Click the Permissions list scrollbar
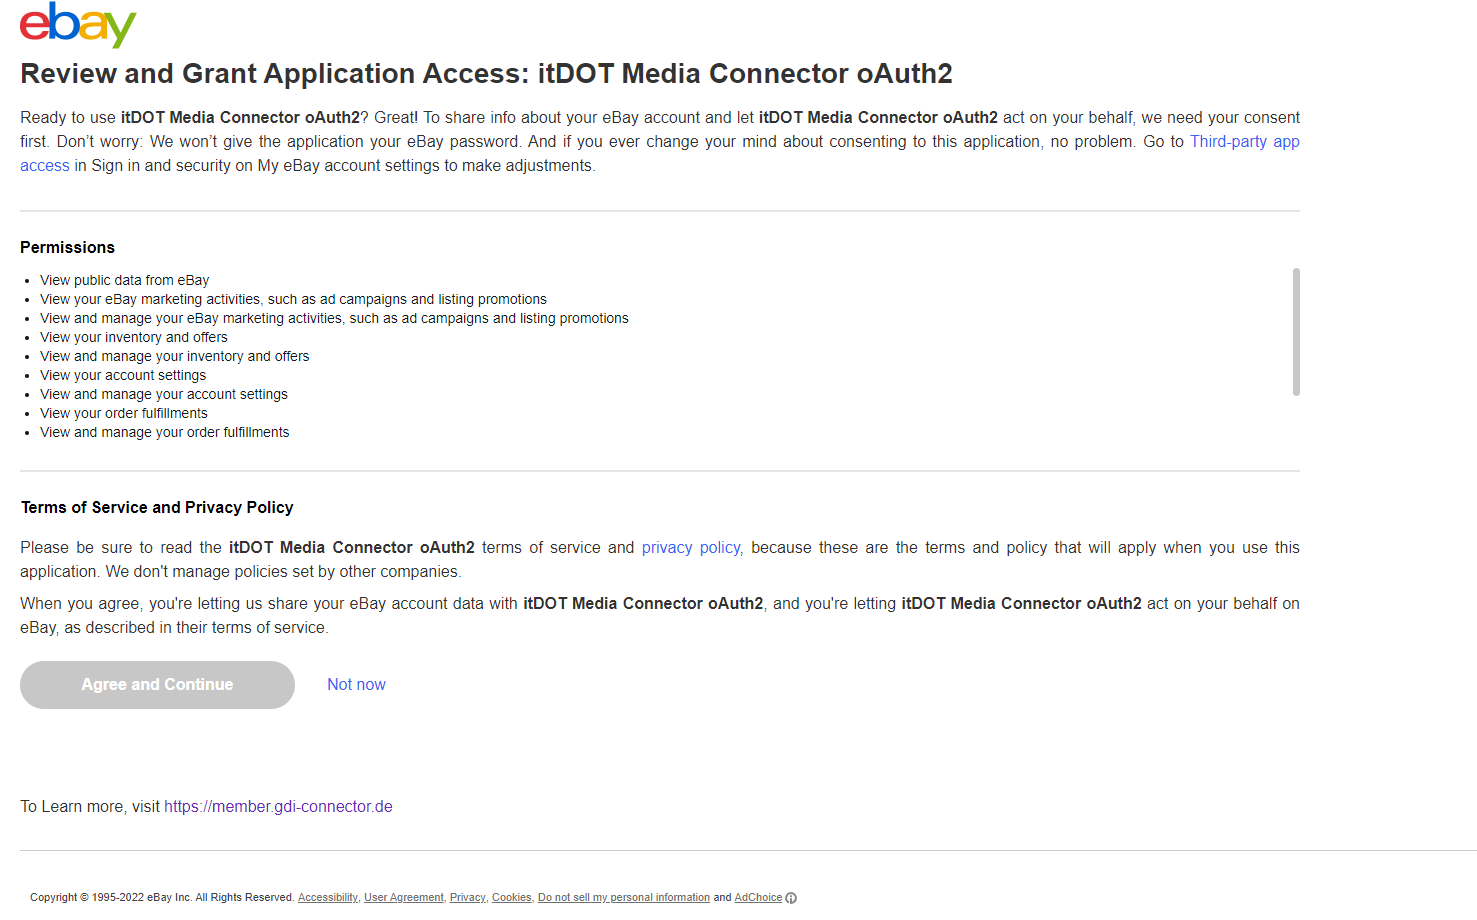Screen dimensions: 1477x920 tap(1296, 332)
